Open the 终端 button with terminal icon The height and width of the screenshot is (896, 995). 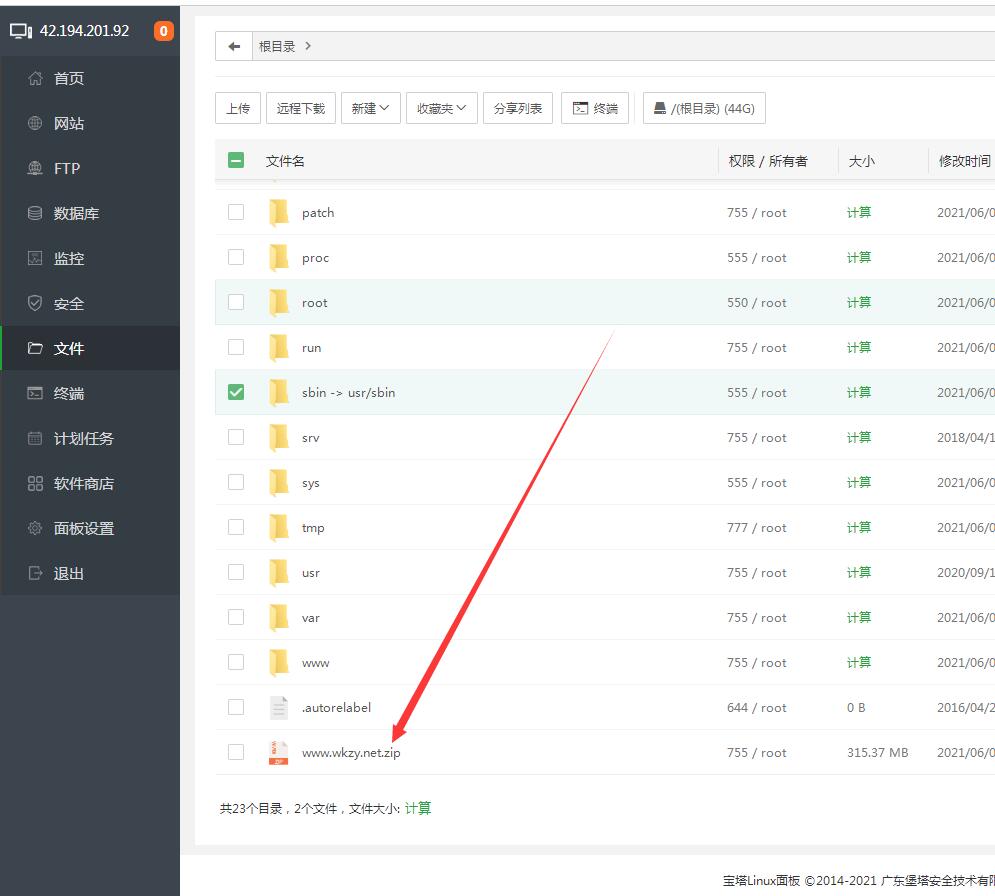coord(594,108)
